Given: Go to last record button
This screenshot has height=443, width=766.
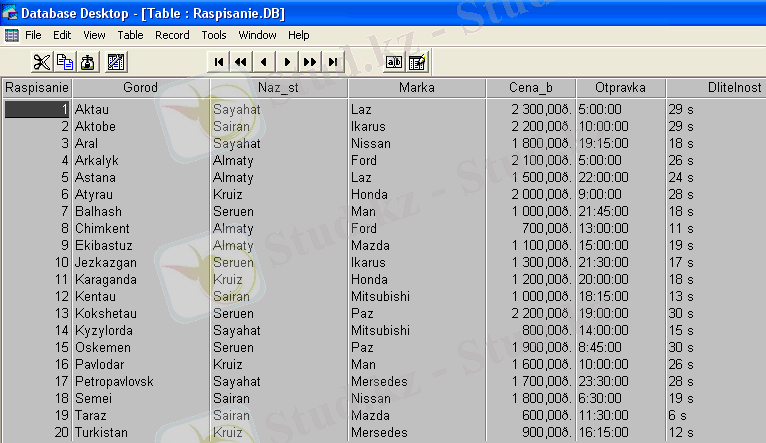Looking at the screenshot, I should (333, 62).
